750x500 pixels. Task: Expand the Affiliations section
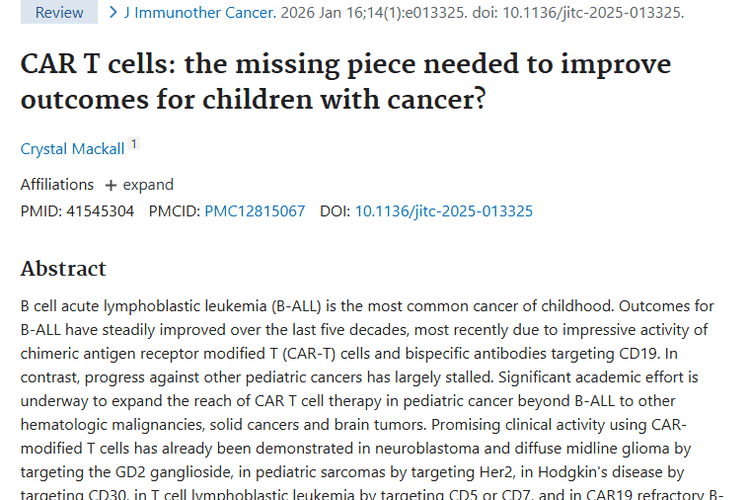coord(140,185)
